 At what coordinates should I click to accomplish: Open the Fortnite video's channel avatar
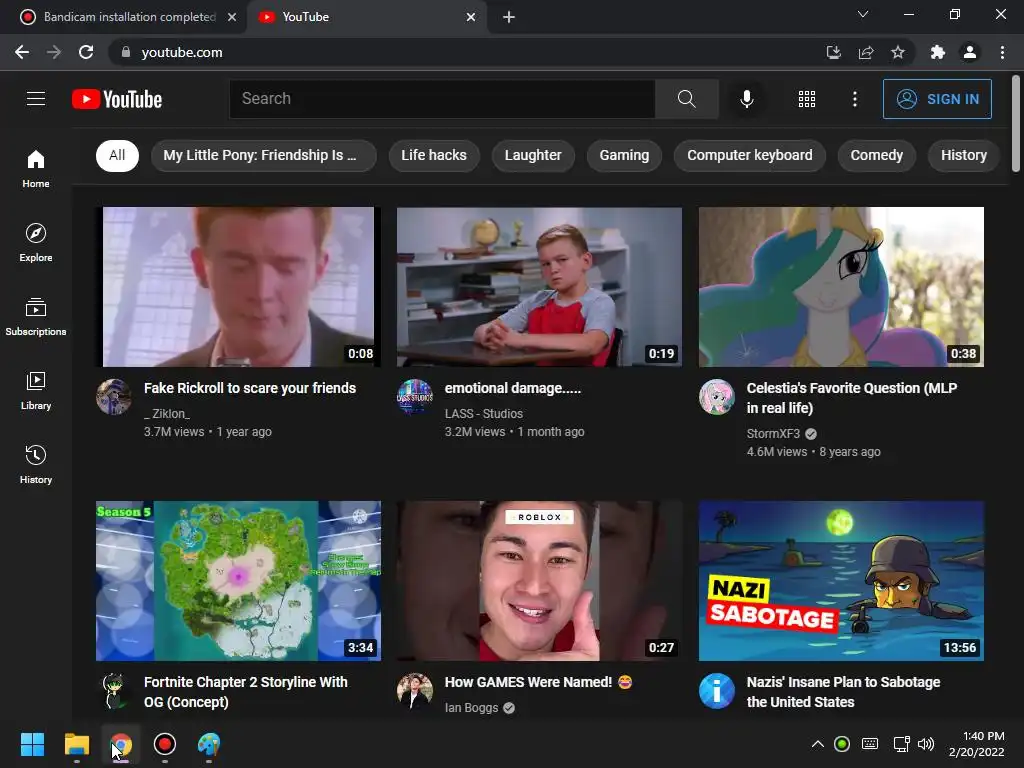[x=114, y=690]
